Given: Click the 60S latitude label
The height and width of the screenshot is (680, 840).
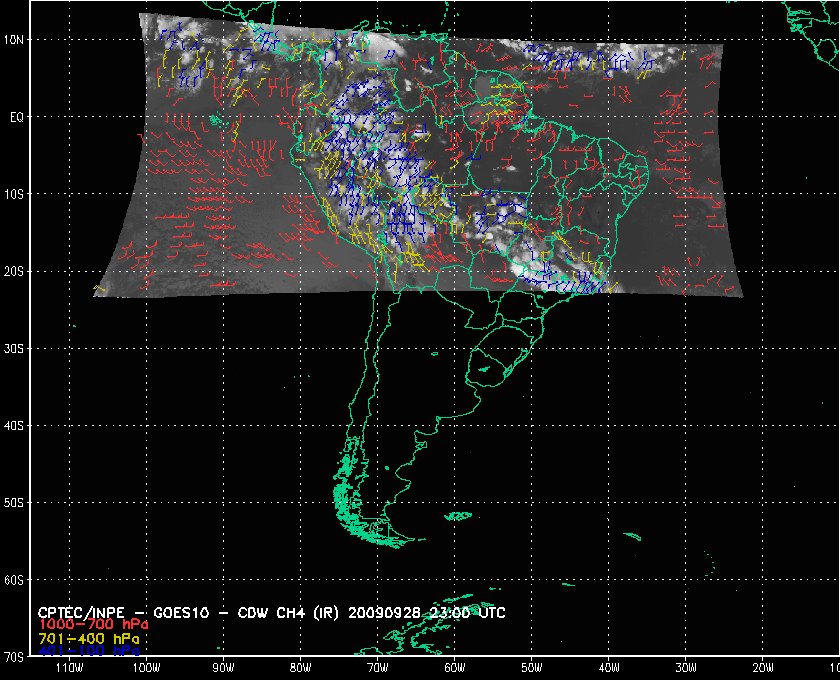Looking at the screenshot, I should coord(13,580).
